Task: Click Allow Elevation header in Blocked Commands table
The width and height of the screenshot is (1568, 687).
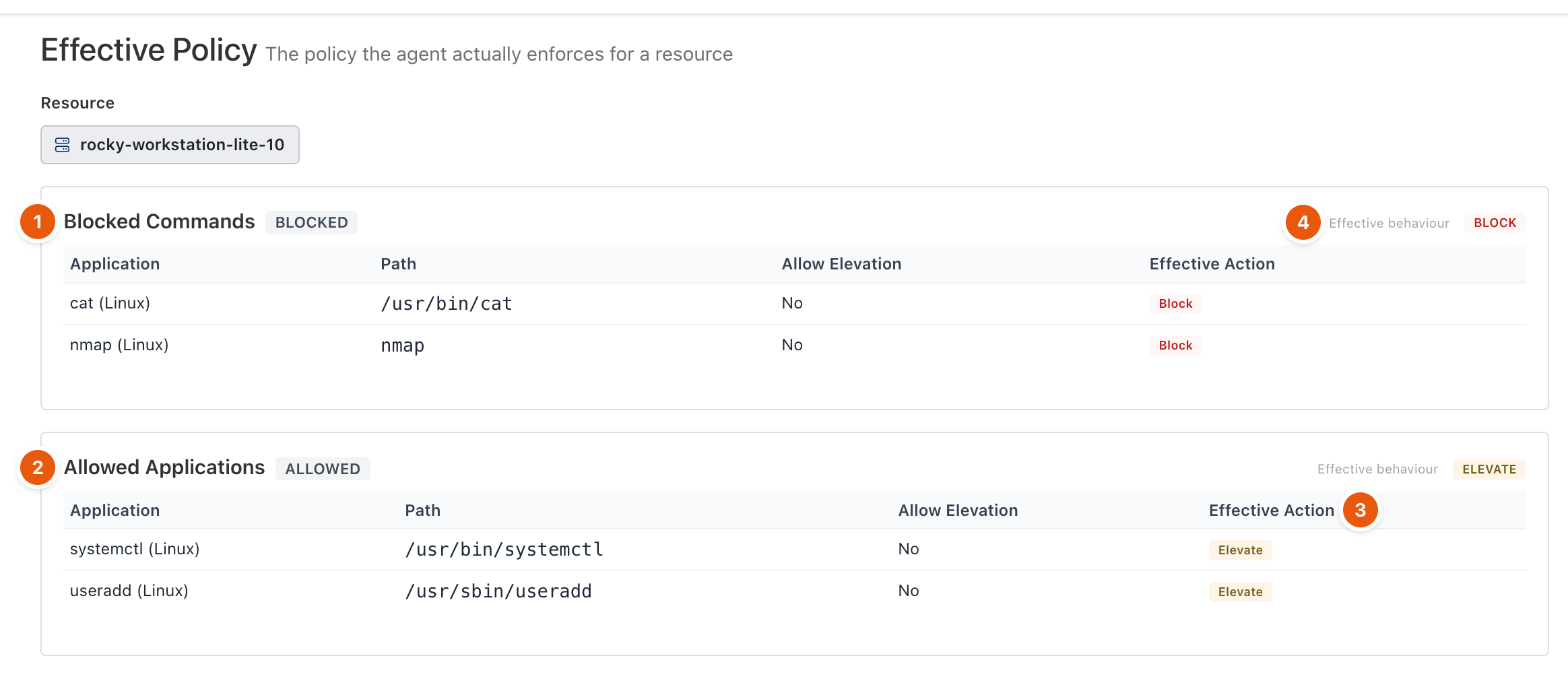Action: [x=842, y=264]
